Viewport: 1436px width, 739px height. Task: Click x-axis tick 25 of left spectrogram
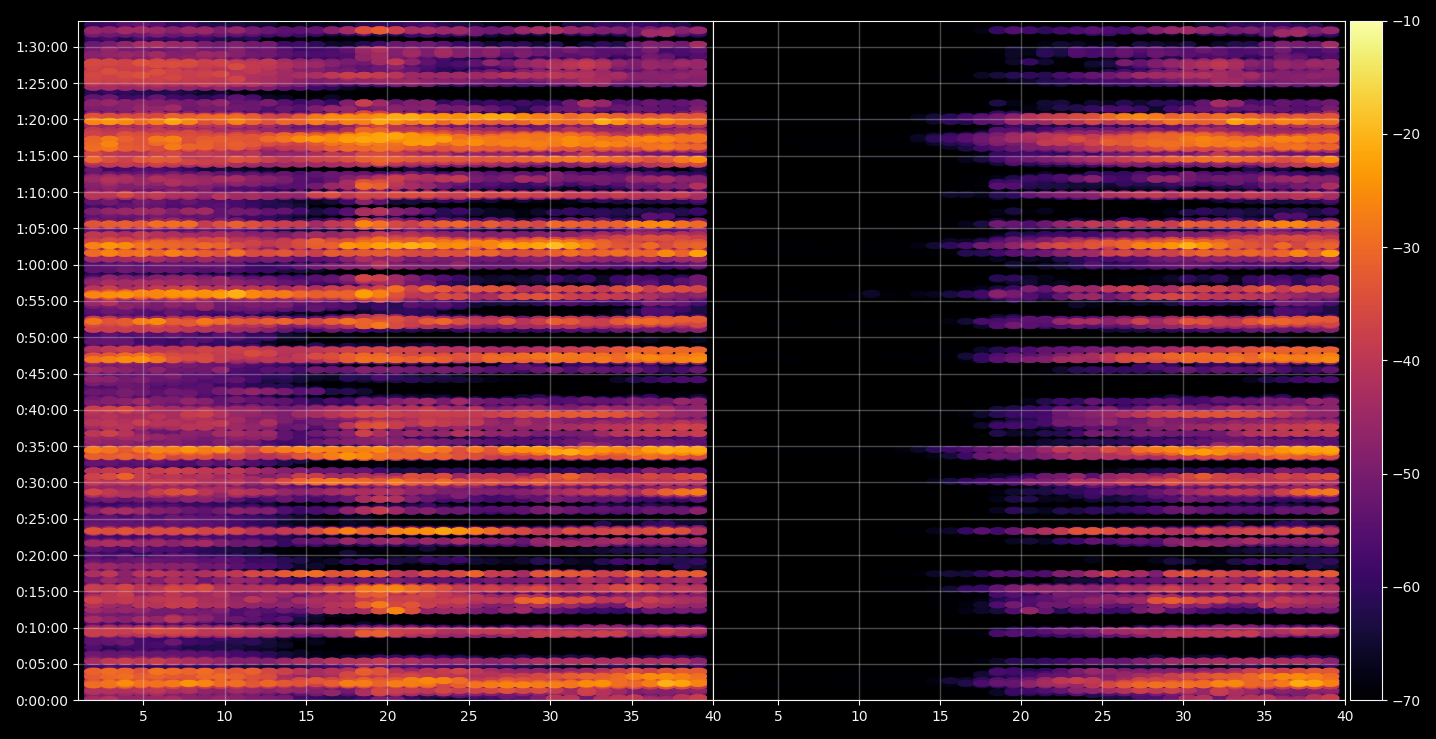coord(469,716)
